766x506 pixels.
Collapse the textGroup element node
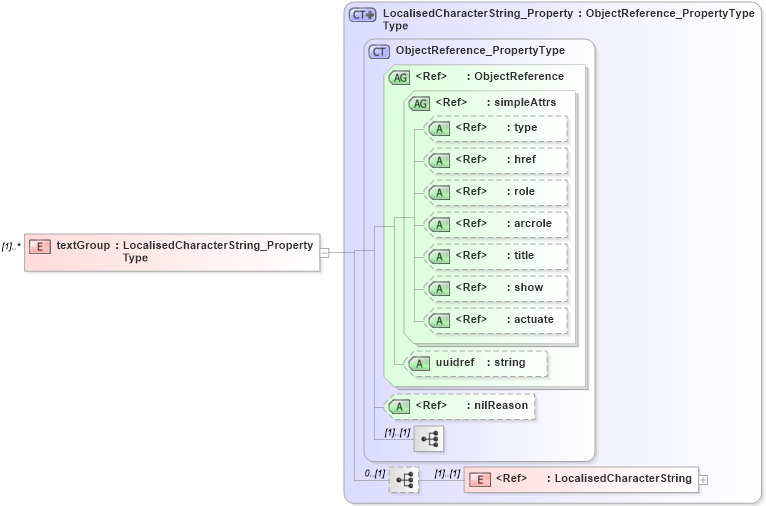tap(324, 253)
